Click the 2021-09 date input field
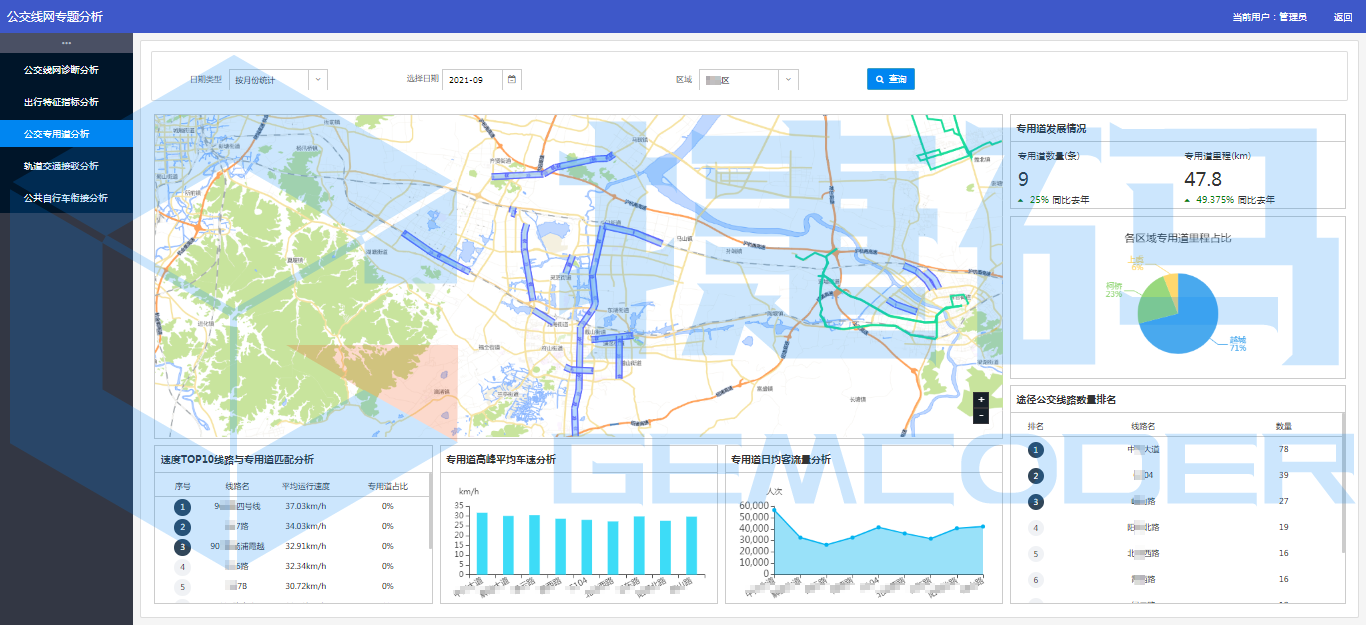This screenshot has width=1366, height=625. [472, 80]
